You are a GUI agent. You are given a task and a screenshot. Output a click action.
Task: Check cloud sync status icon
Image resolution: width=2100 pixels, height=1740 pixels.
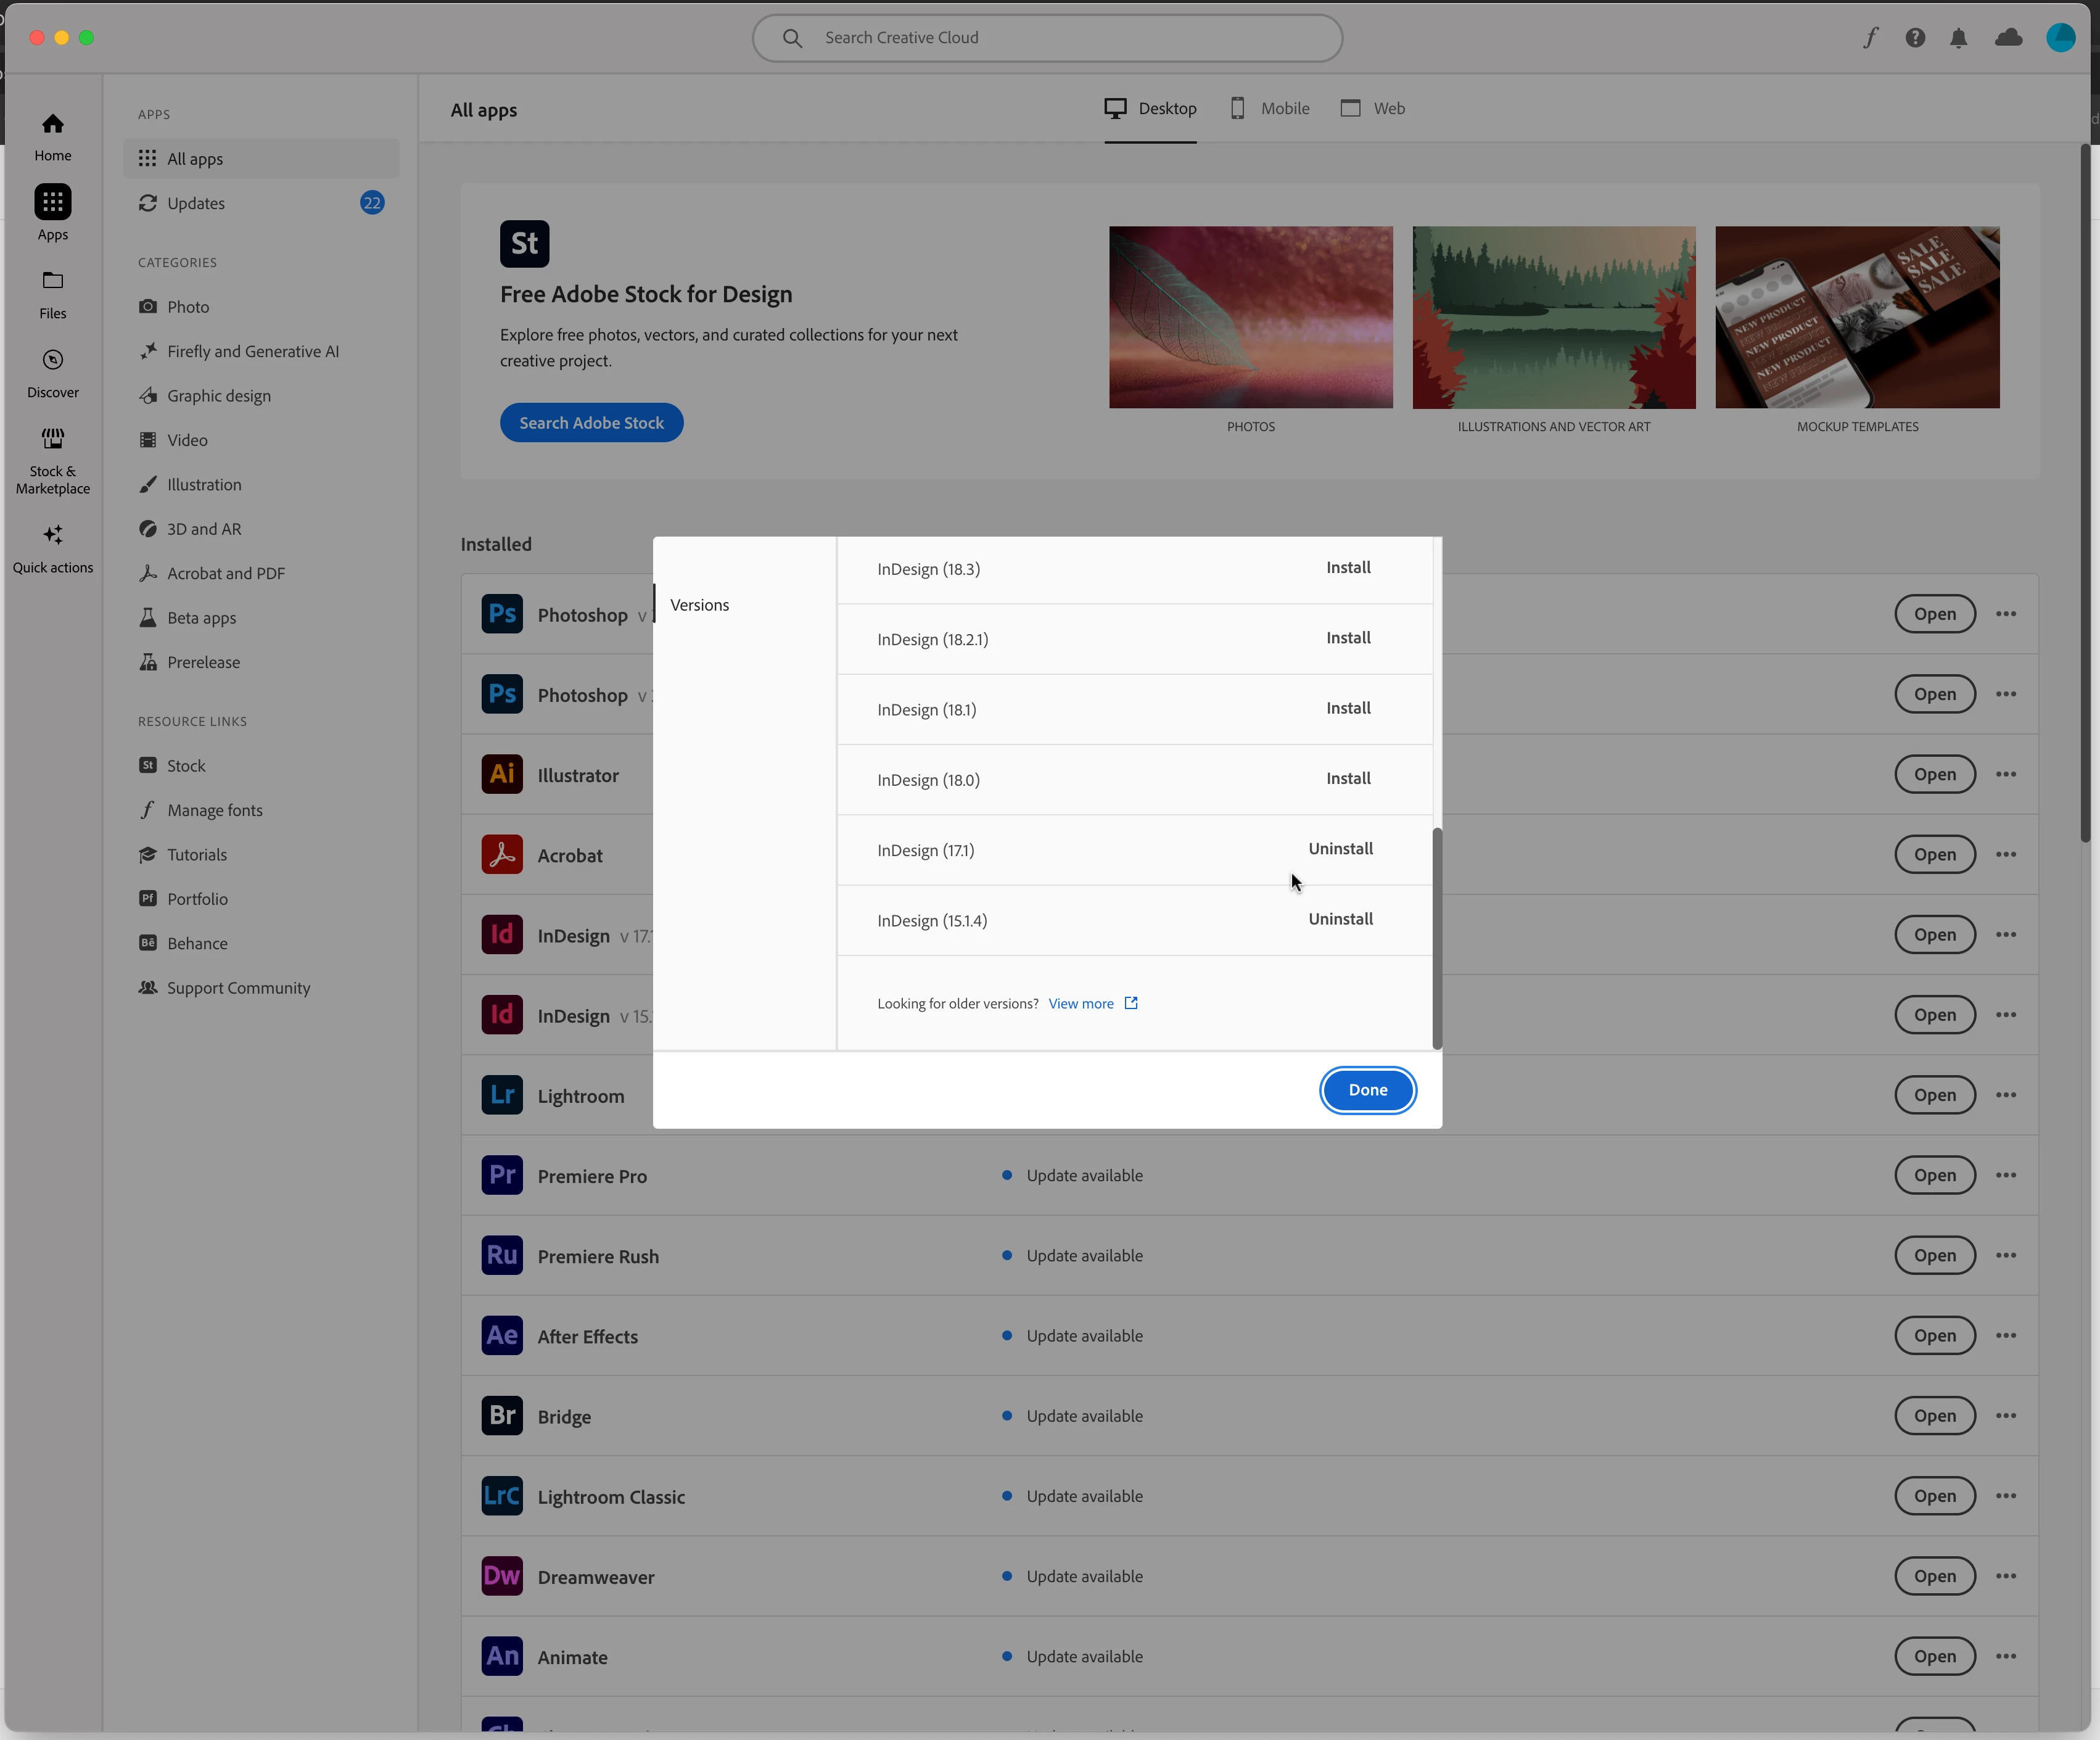coord(2008,38)
